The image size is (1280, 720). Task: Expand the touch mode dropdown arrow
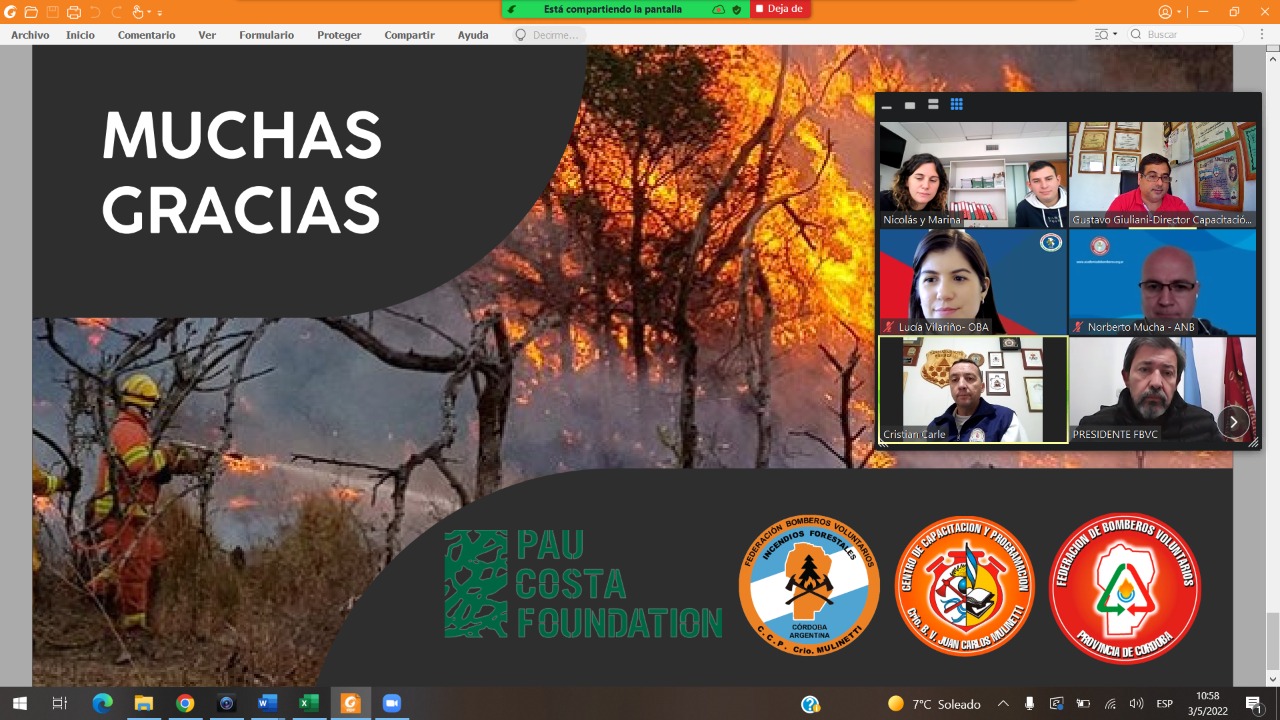149,12
